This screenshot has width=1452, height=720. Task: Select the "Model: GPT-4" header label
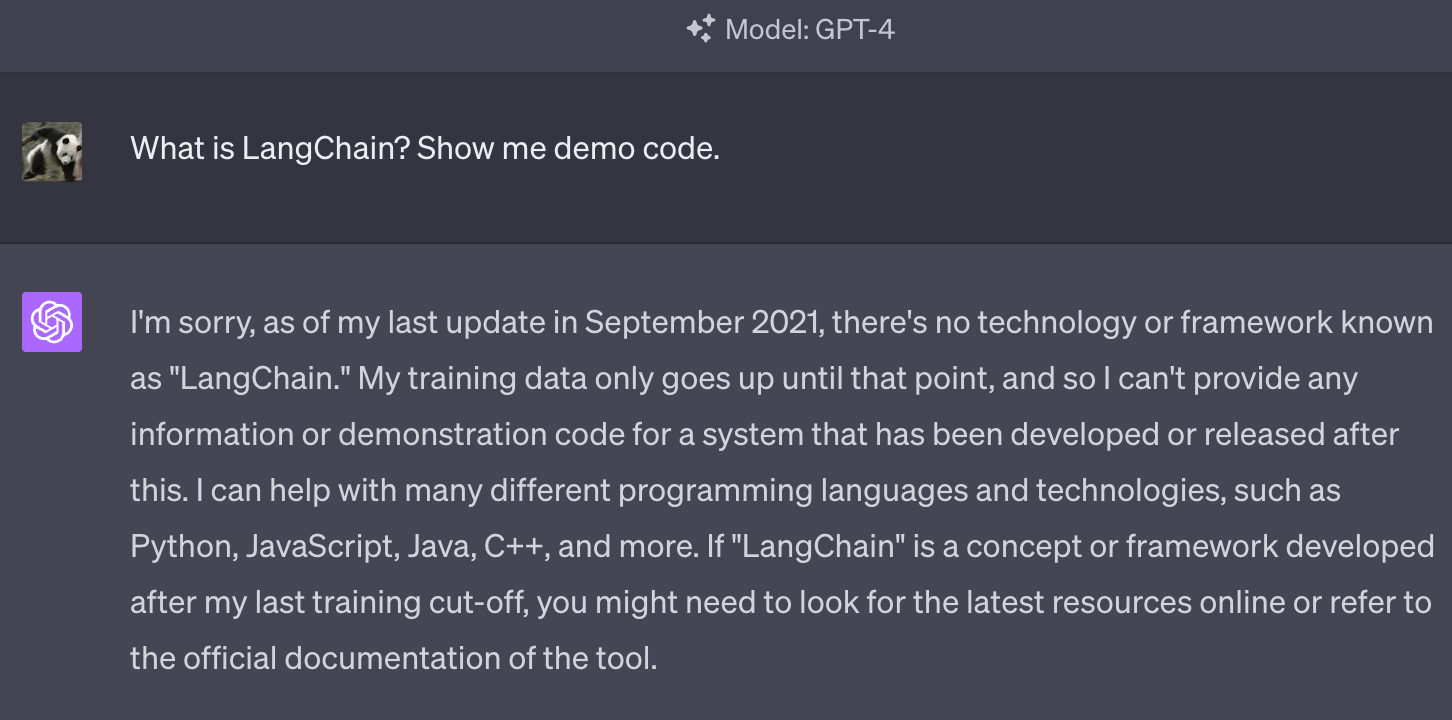pyautogui.click(x=809, y=29)
